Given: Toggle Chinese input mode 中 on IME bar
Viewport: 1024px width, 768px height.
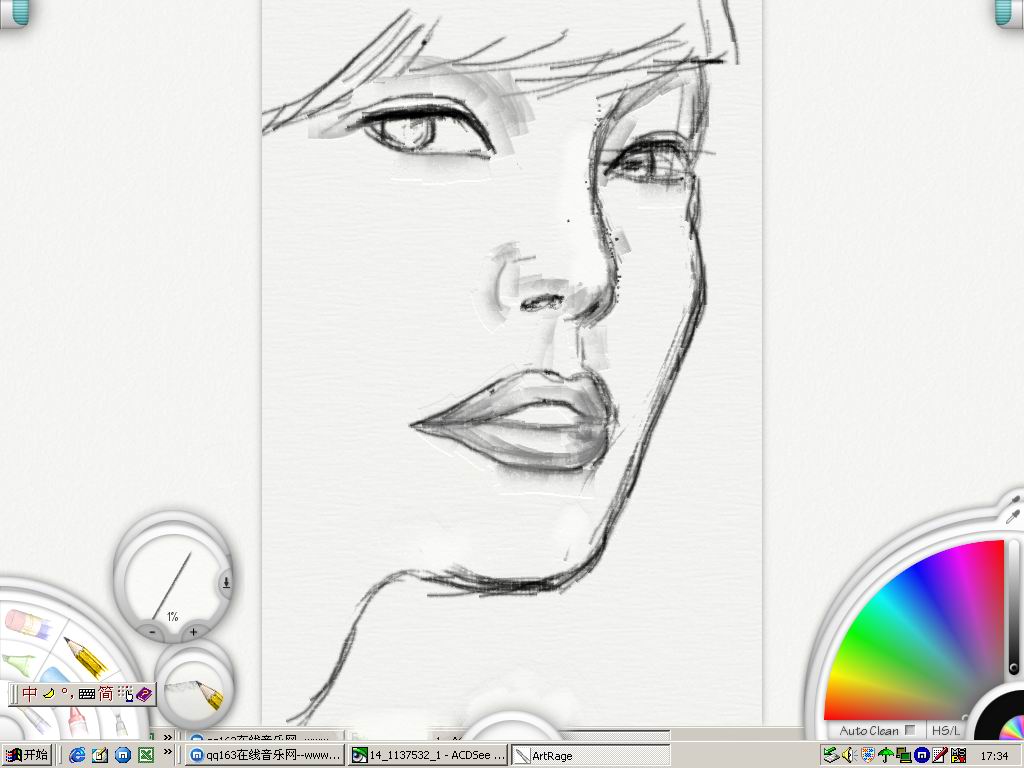Looking at the screenshot, I should pos(29,694).
